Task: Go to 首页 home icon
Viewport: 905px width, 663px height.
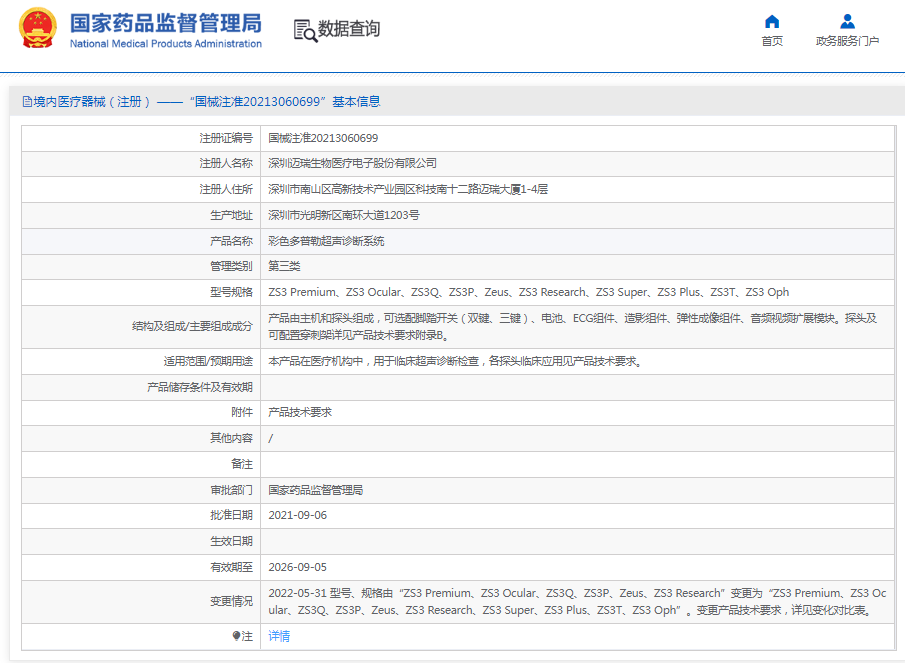Action: (x=772, y=22)
